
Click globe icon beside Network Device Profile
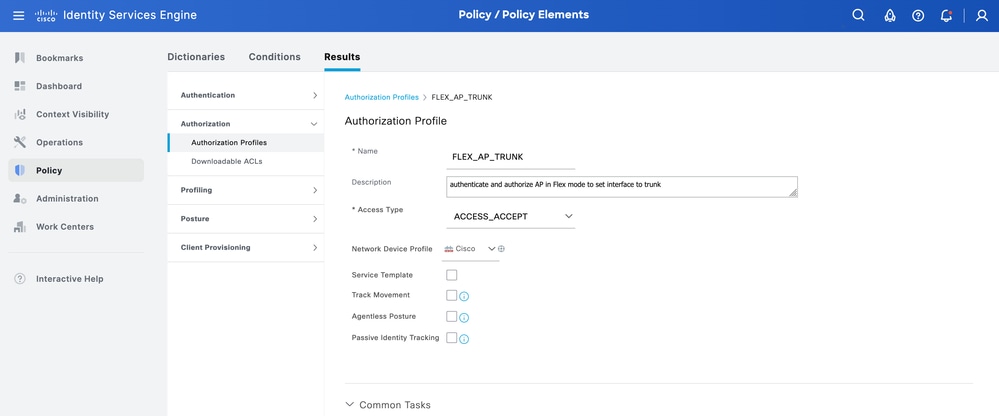click(x=501, y=249)
